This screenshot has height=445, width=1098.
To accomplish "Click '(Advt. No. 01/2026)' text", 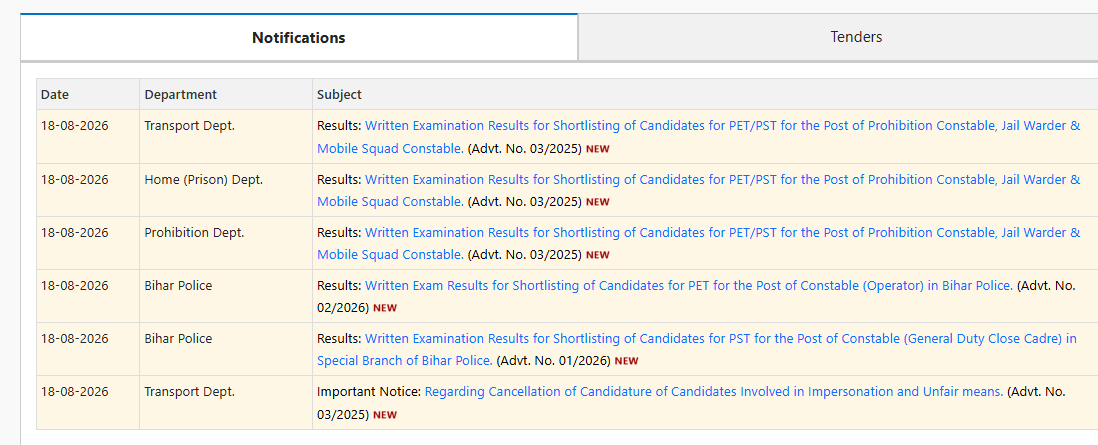I will click(x=553, y=361).
